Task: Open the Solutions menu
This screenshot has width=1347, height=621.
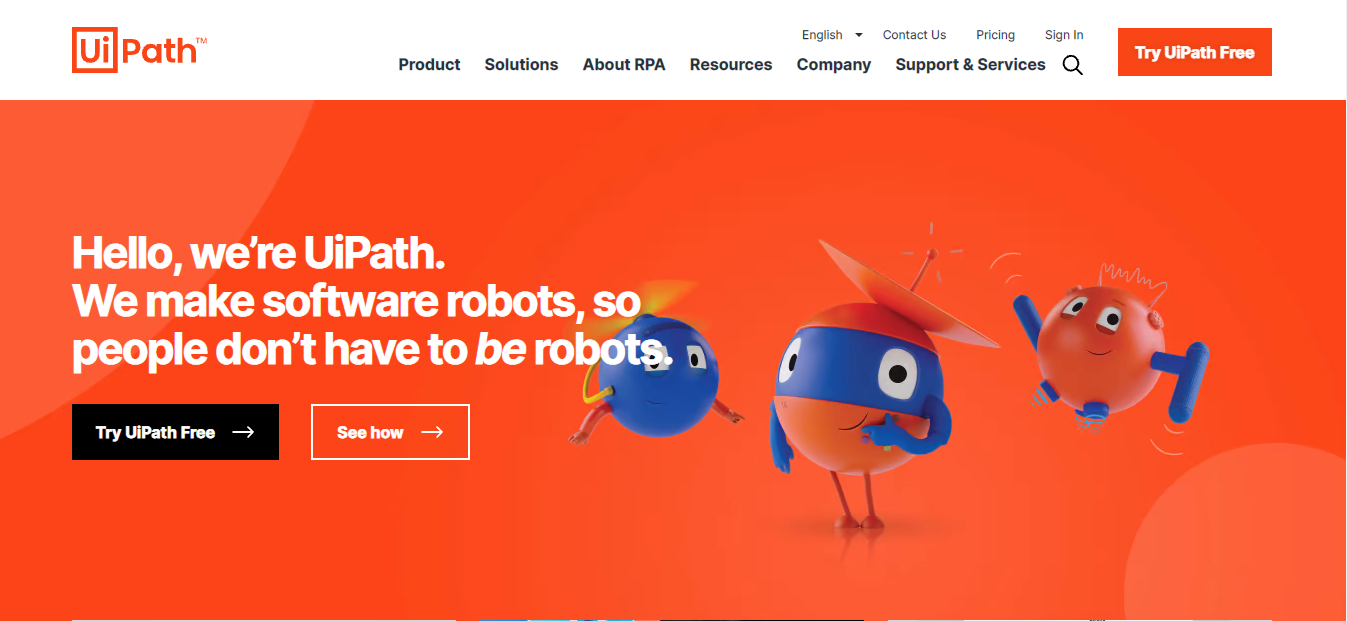Action: pyautogui.click(x=521, y=64)
